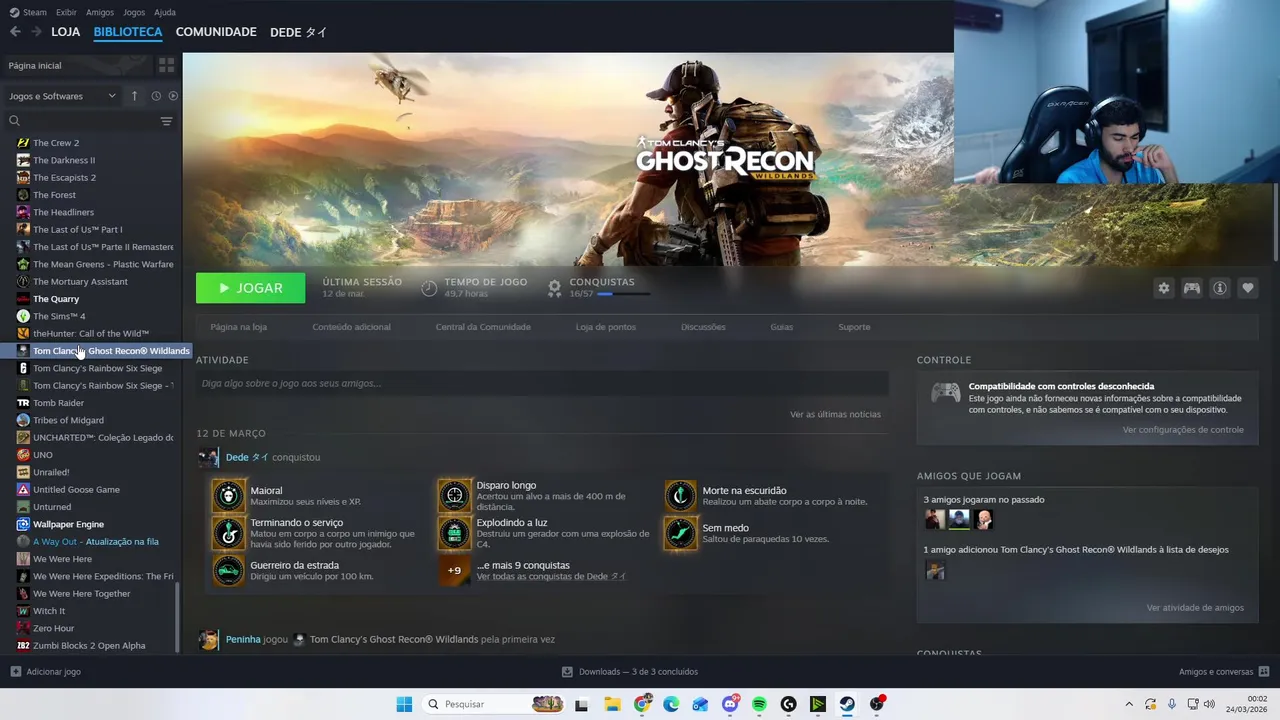Open the LOJA tab
The width and height of the screenshot is (1280, 720).
(x=65, y=32)
